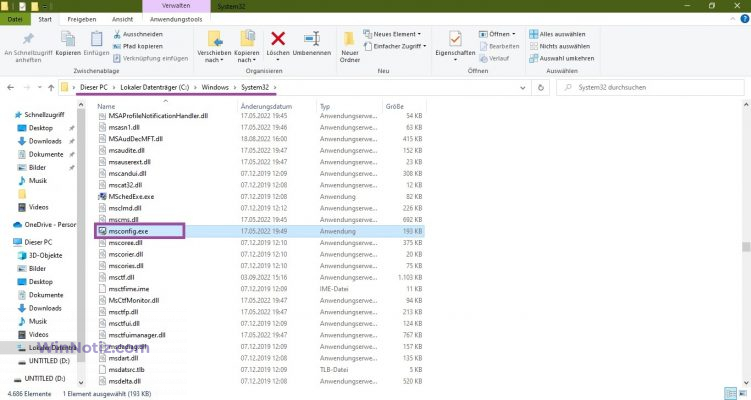Viewport: 751px width, 400px height.
Task: Select MSchedExe.exe file
Action: point(126,196)
